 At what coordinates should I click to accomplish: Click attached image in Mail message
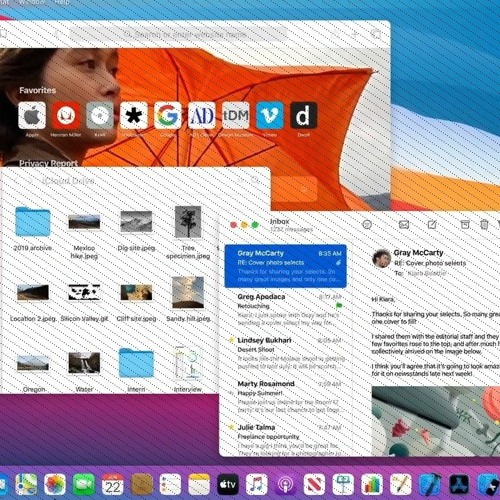[436, 421]
